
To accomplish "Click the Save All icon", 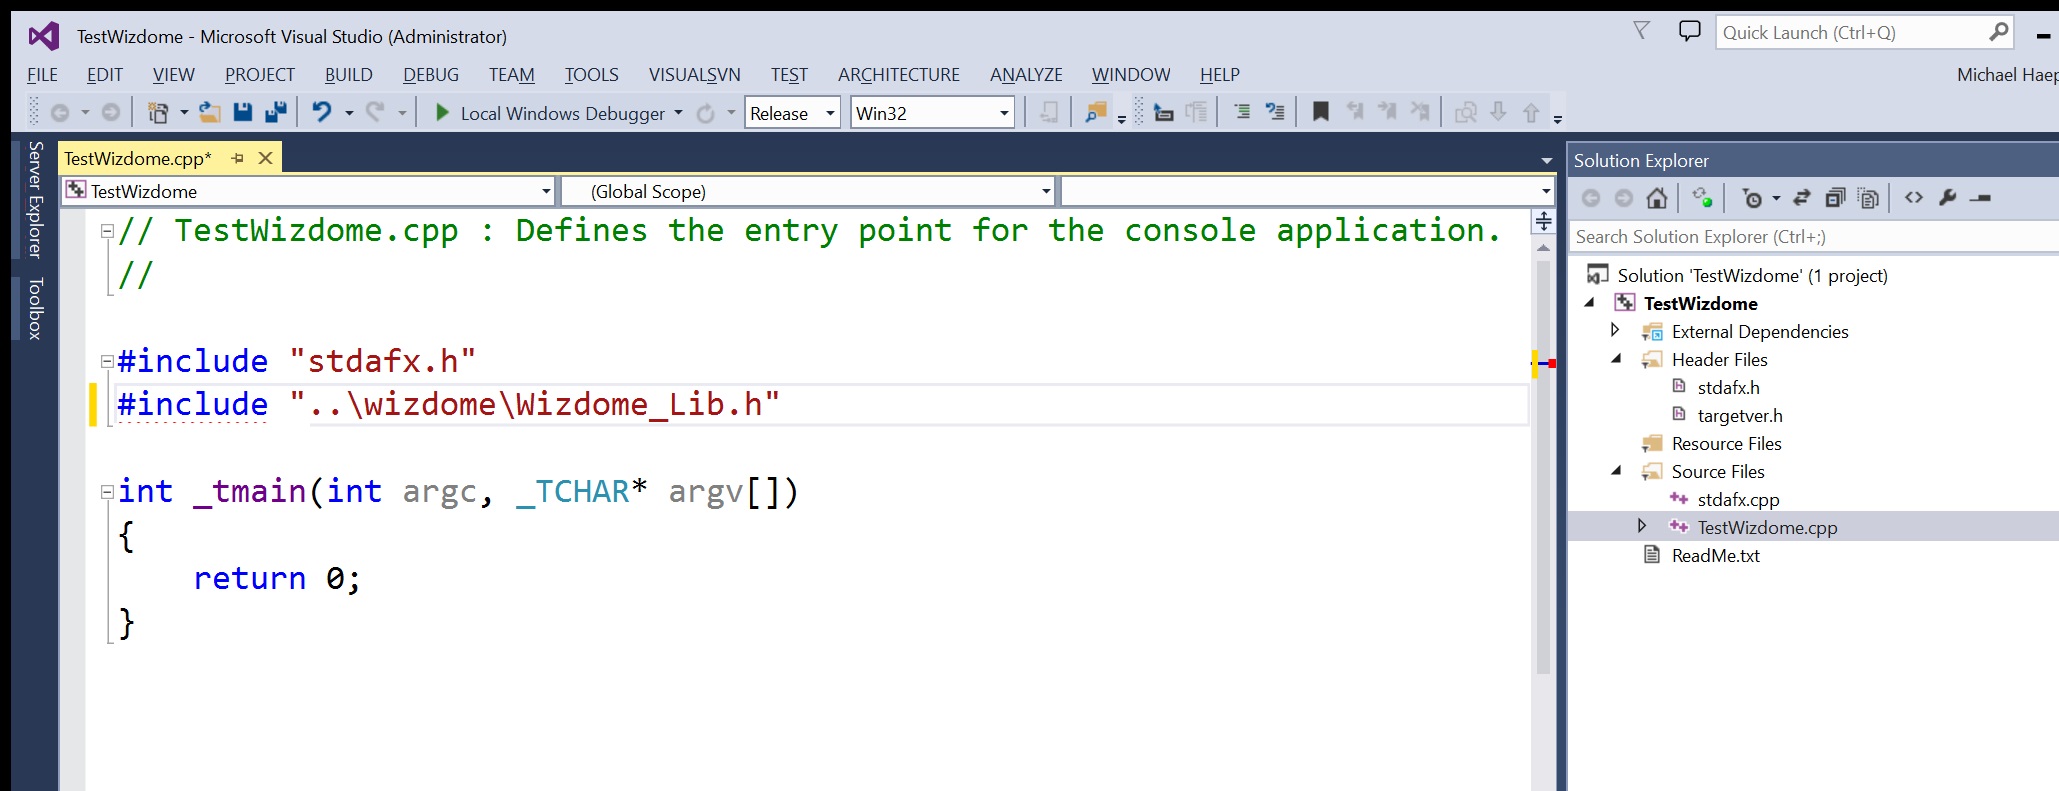I will pos(276,113).
